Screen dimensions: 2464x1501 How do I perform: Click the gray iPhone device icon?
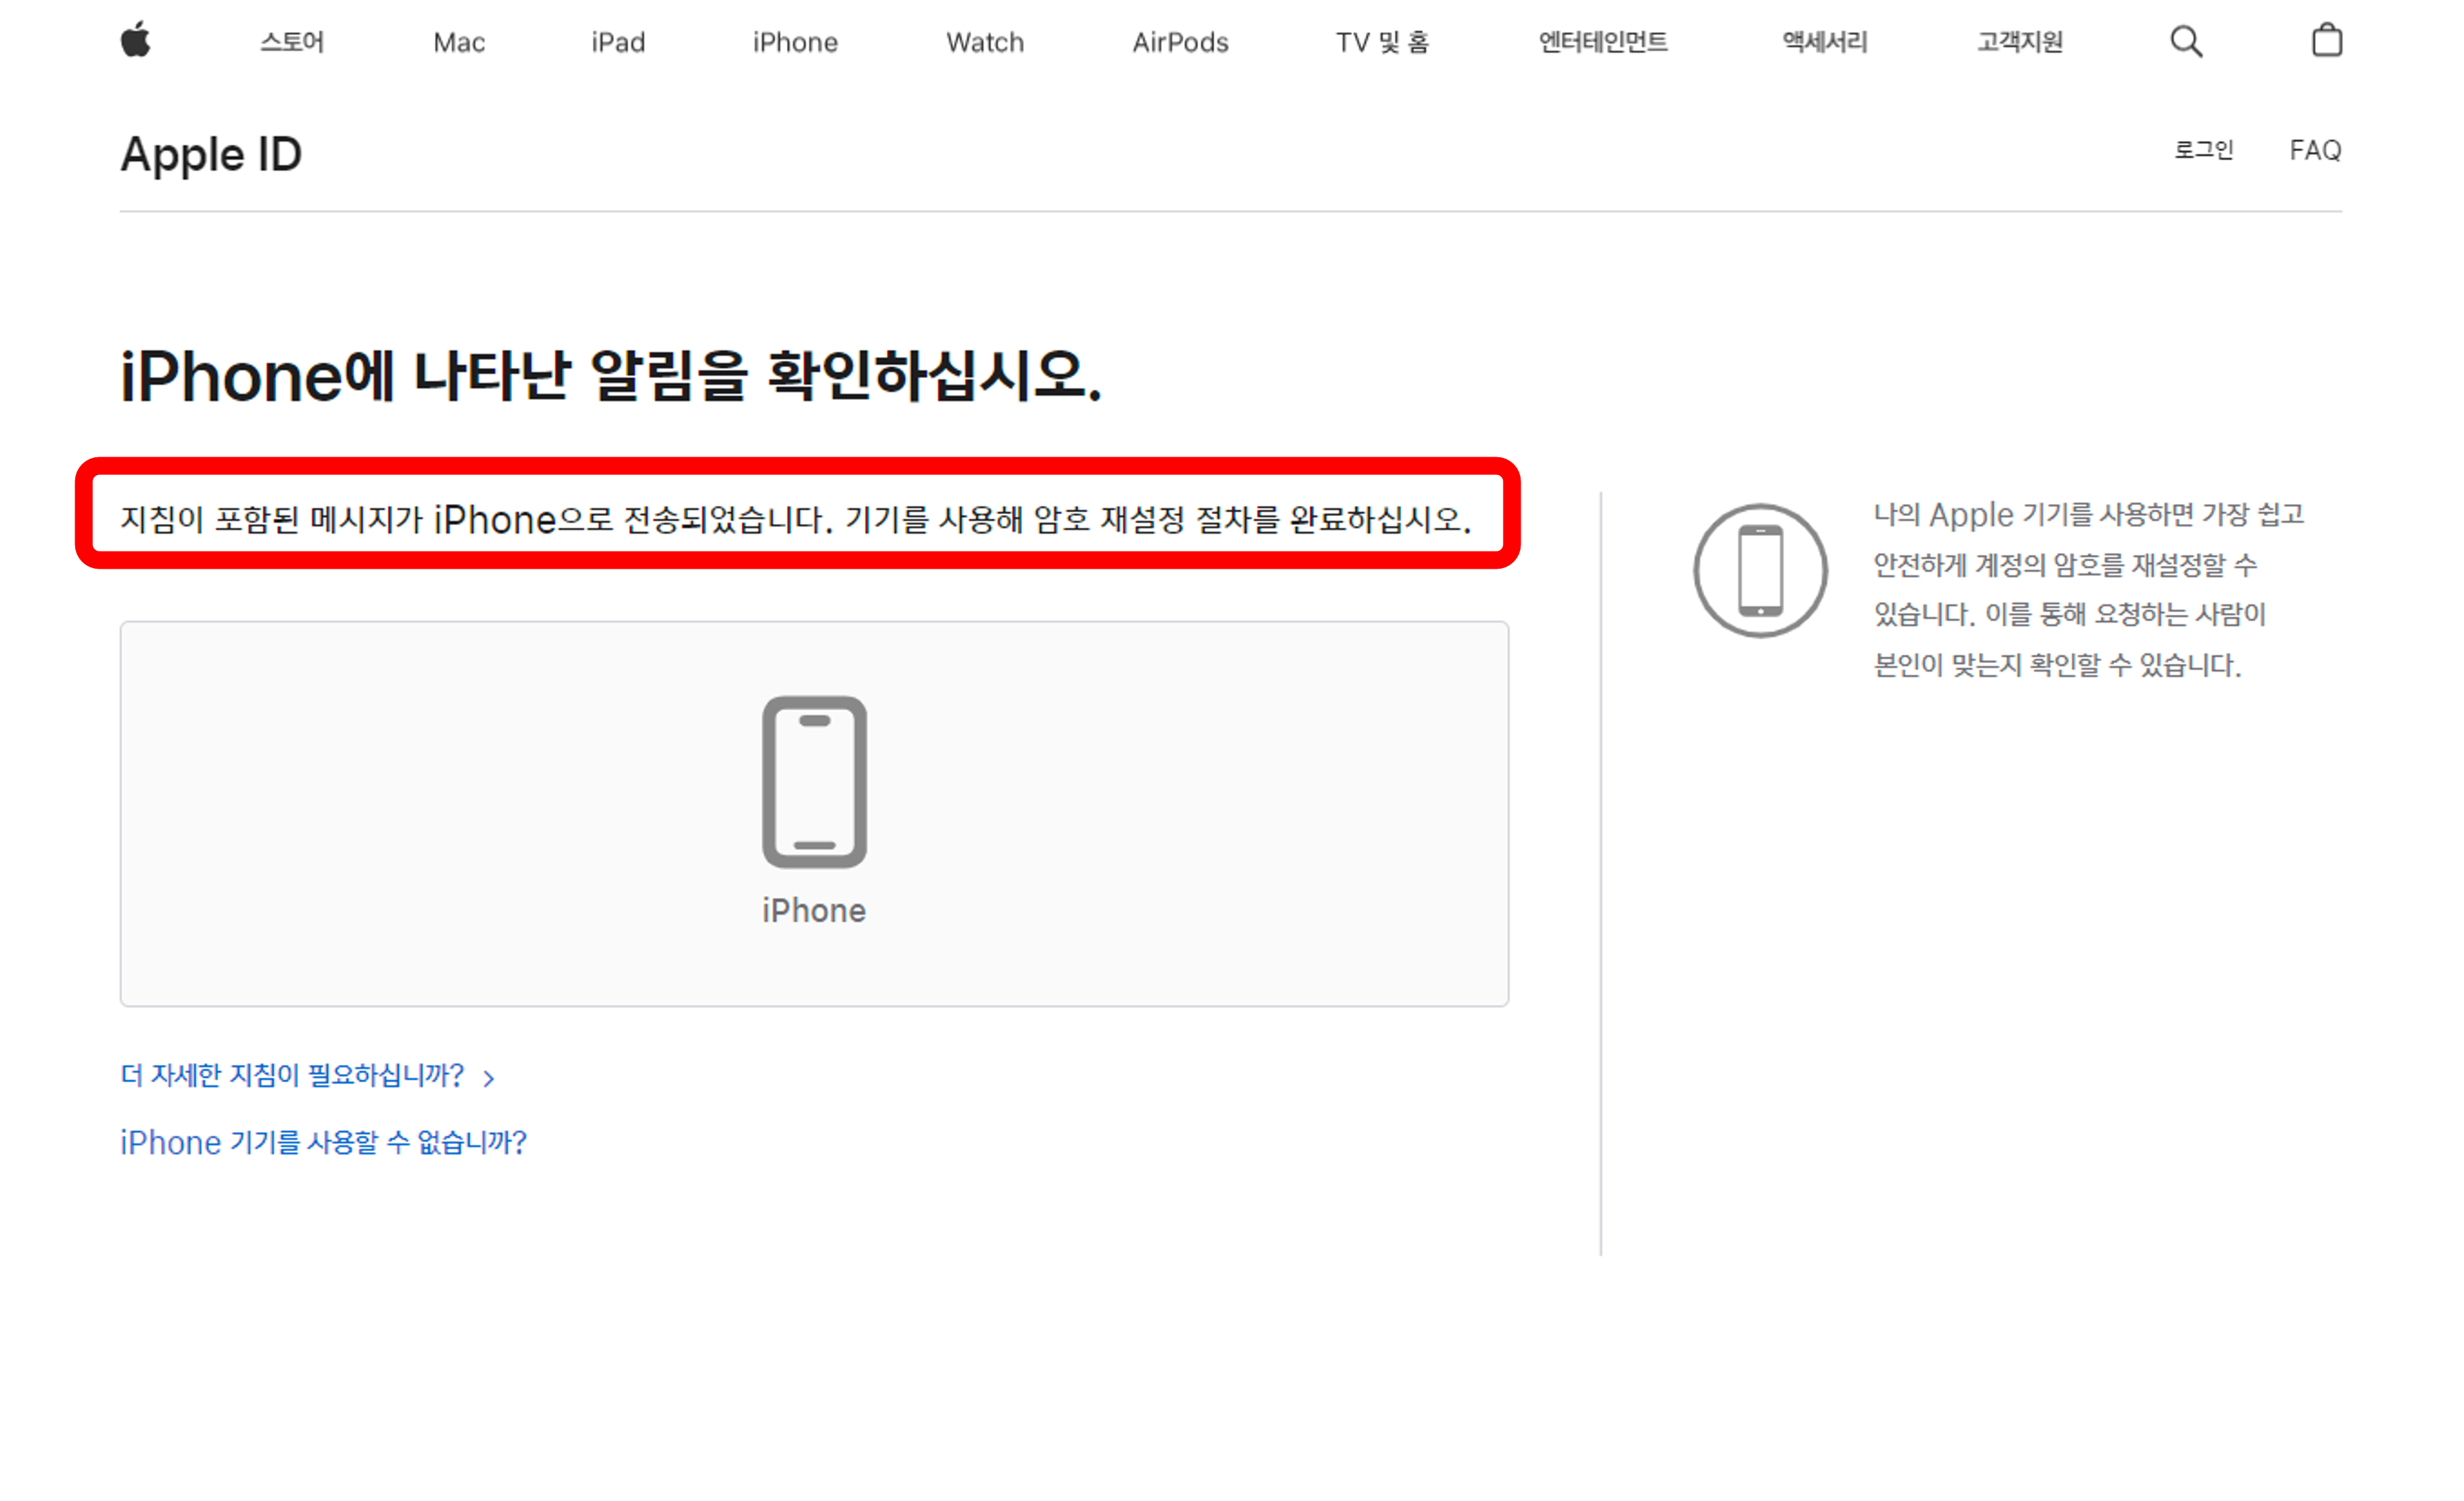pos(814,781)
